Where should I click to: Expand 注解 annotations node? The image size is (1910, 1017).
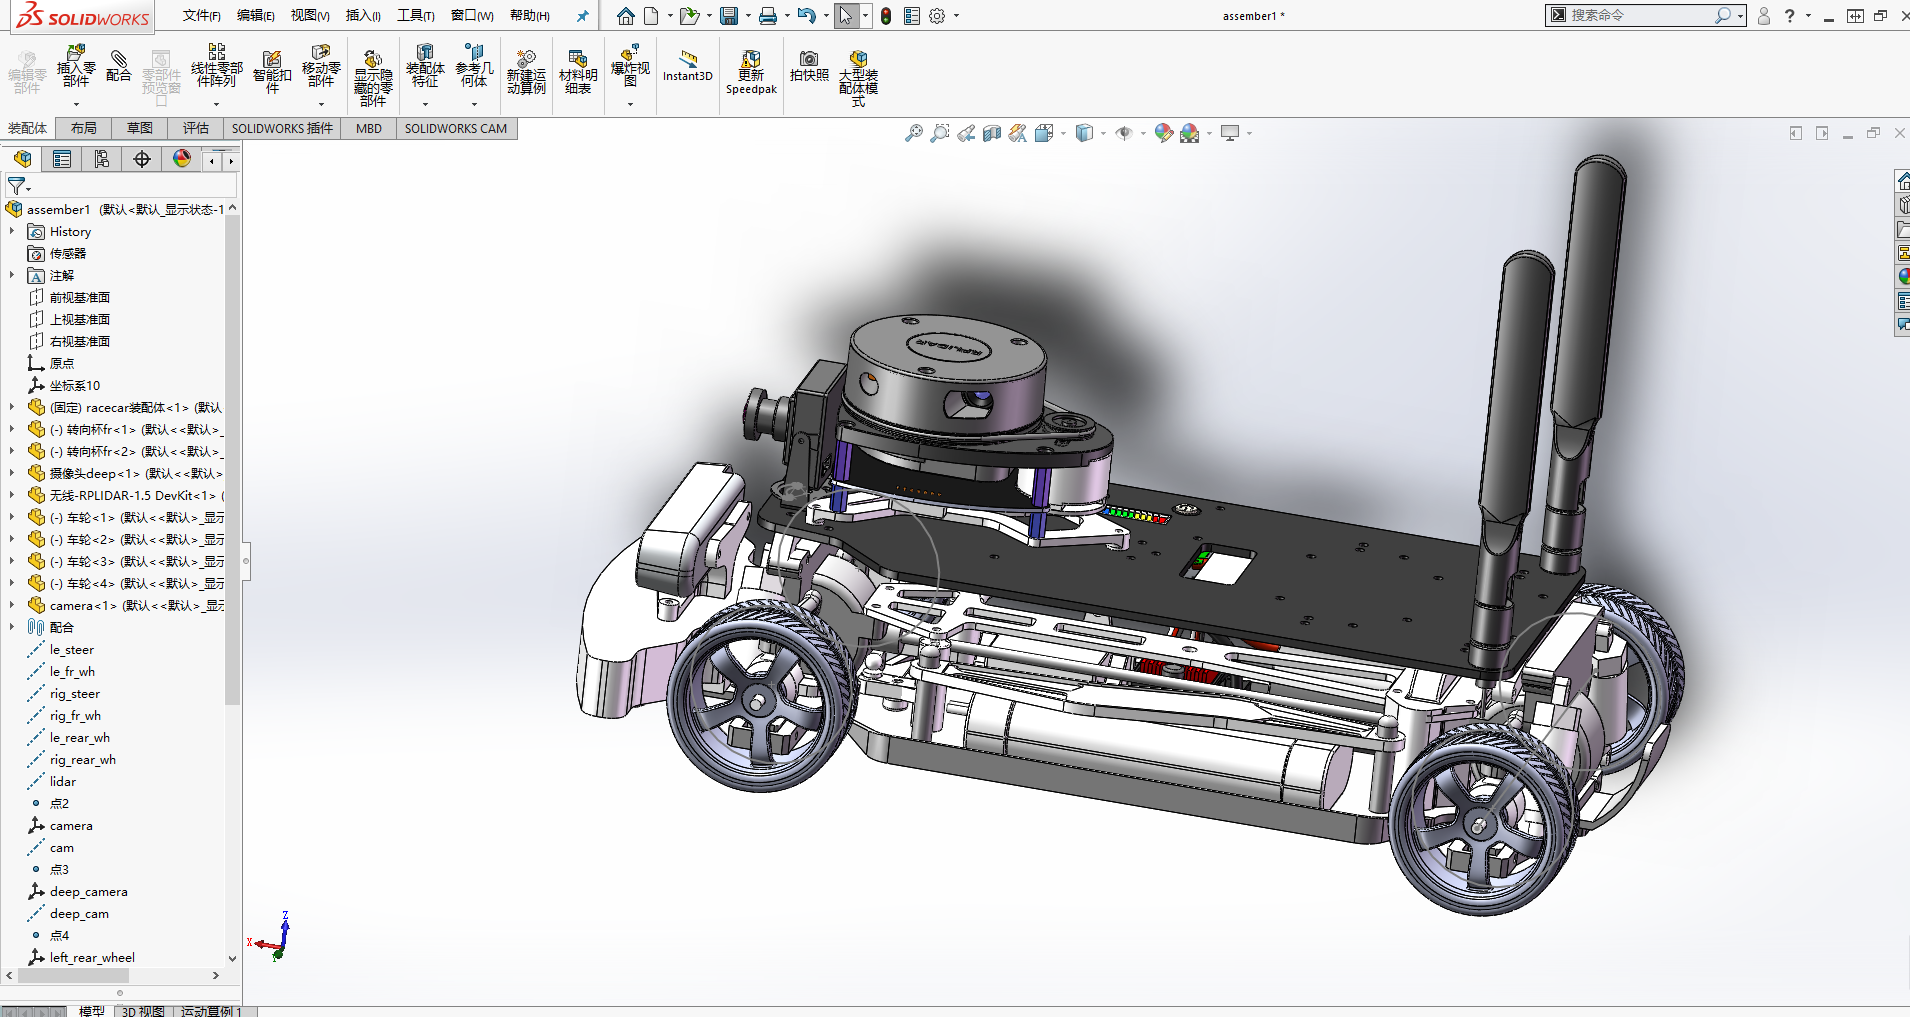(x=12, y=275)
